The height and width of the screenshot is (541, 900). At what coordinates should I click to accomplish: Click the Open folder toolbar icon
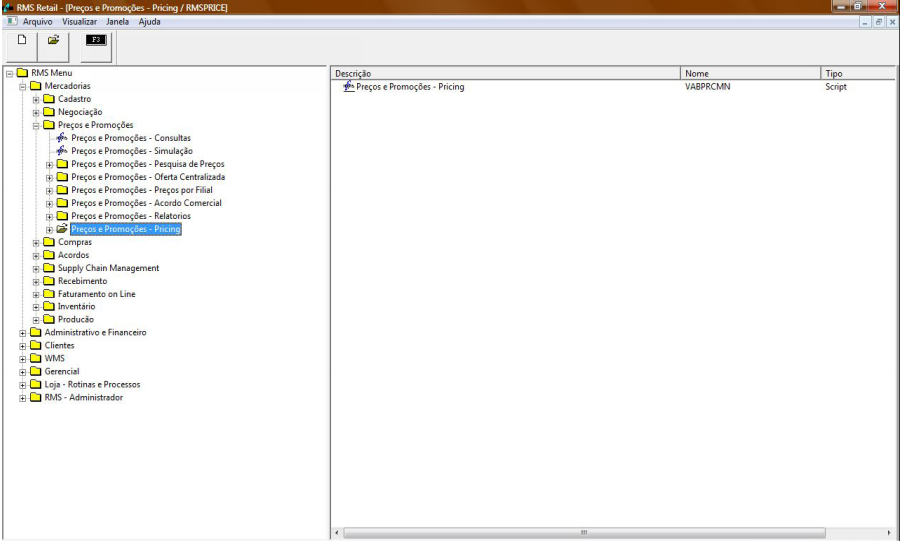[x=53, y=40]
